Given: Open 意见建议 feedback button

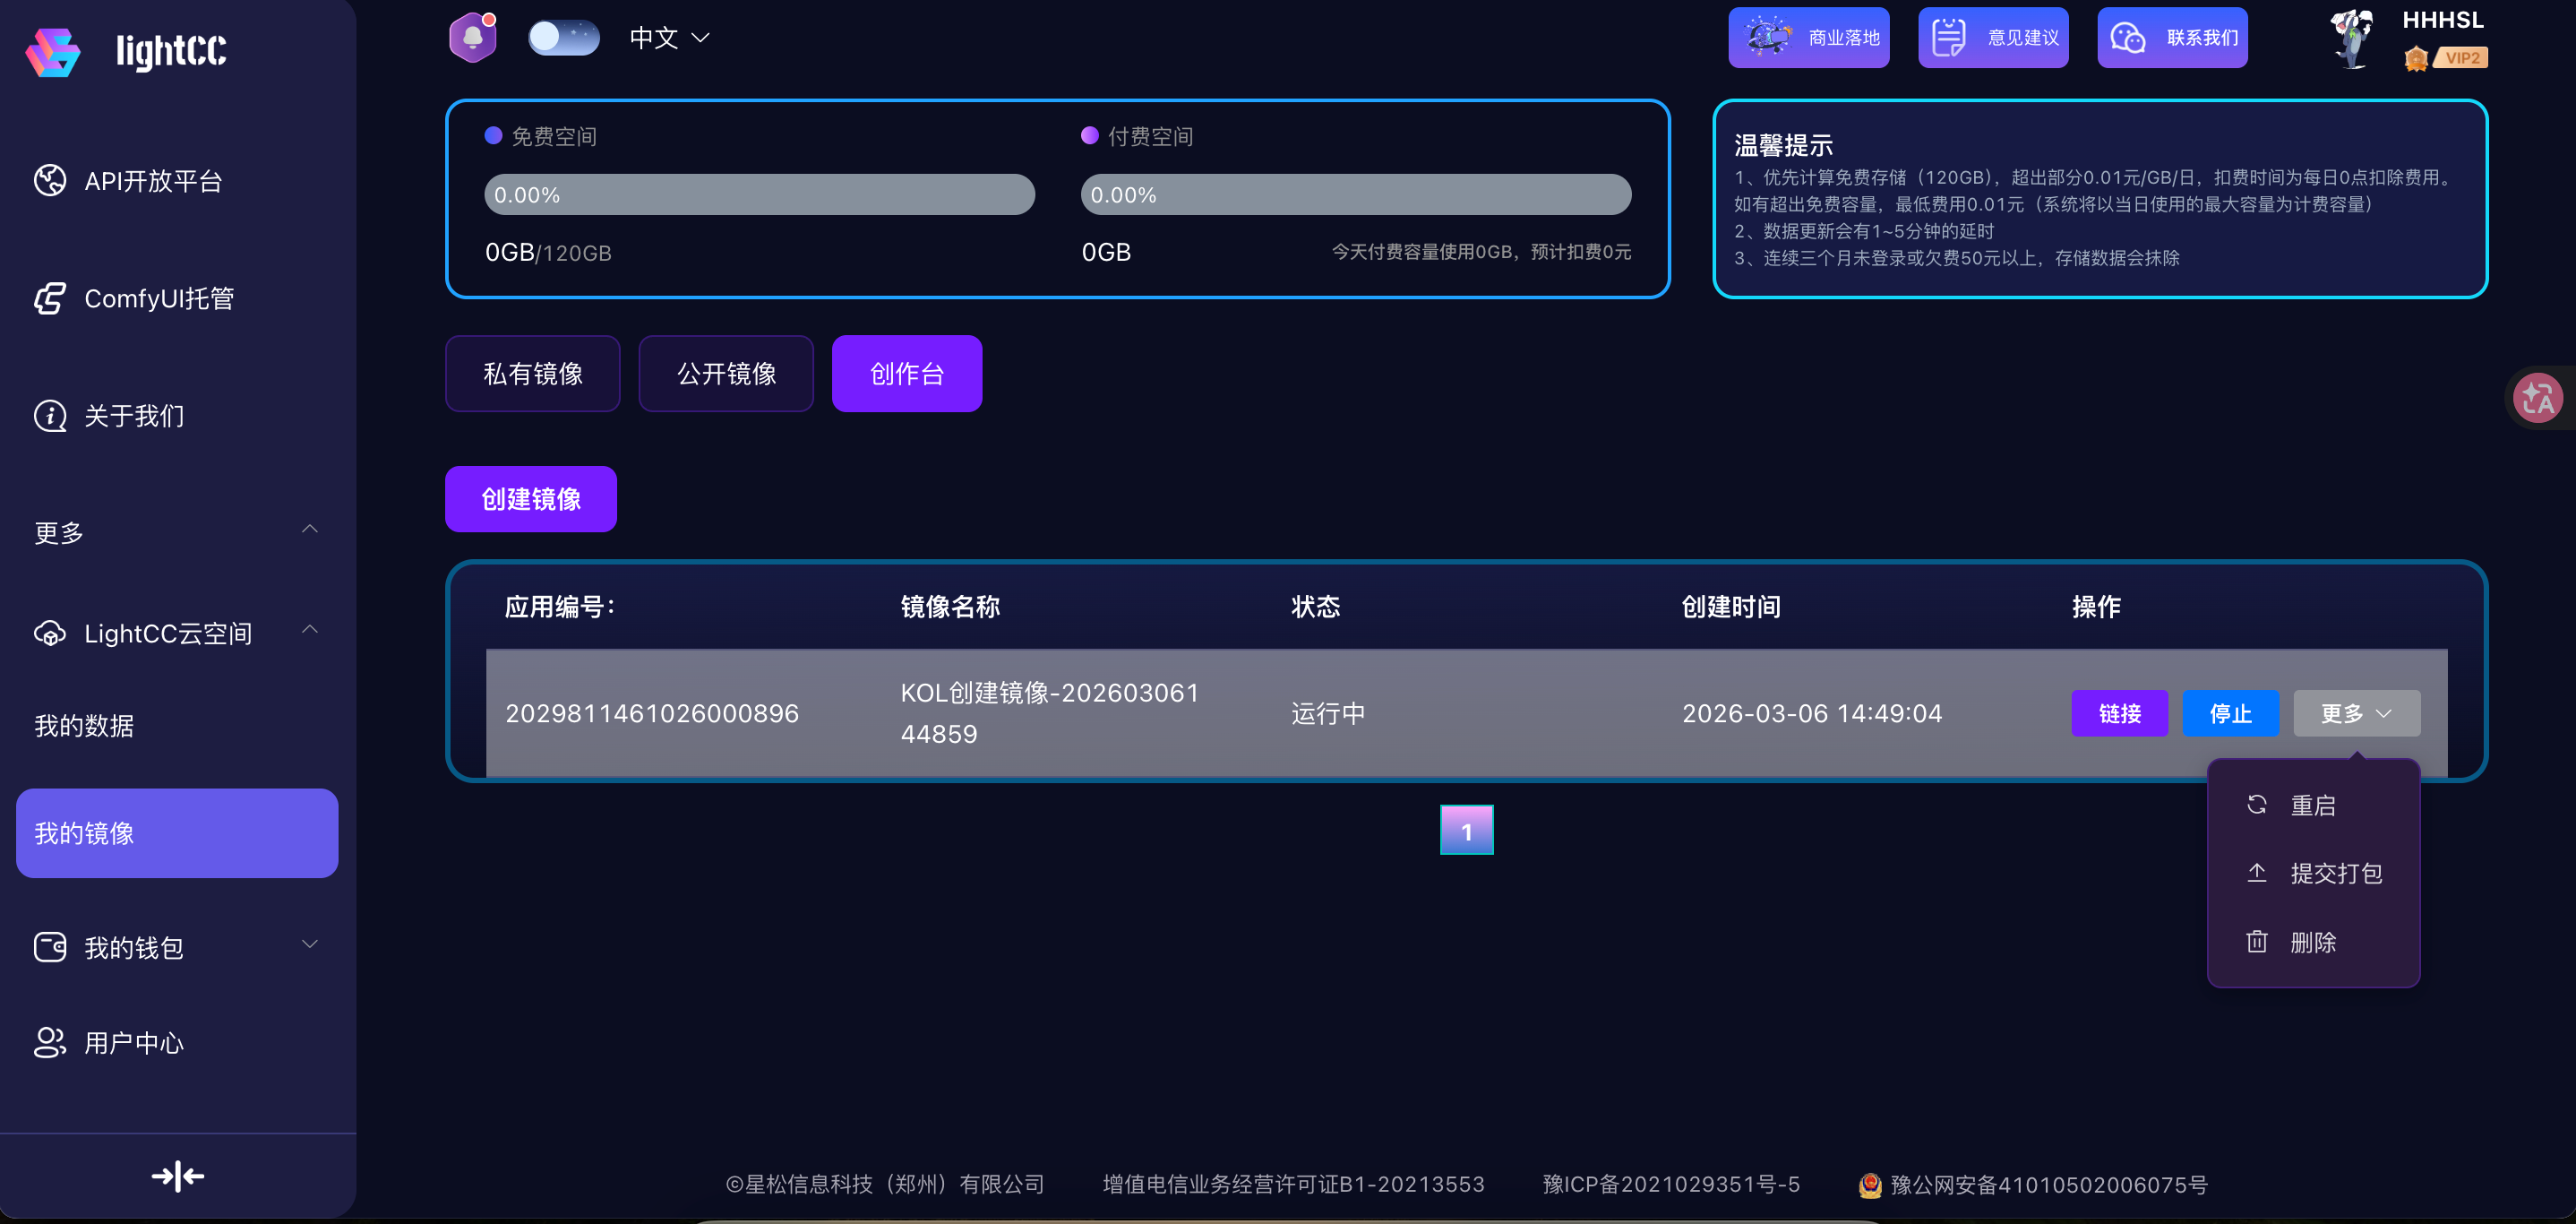Looking at the screenshot, I should coord(1992,38).
